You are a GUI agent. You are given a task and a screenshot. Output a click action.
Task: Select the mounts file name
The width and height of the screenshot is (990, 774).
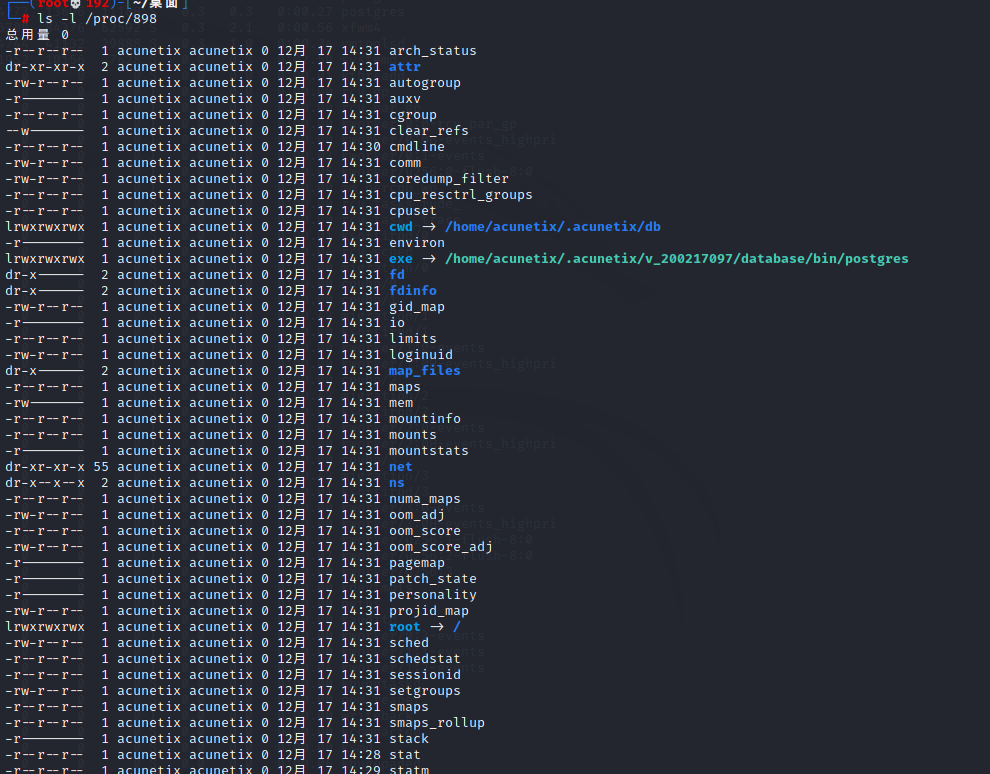click(x=412, y=434)
